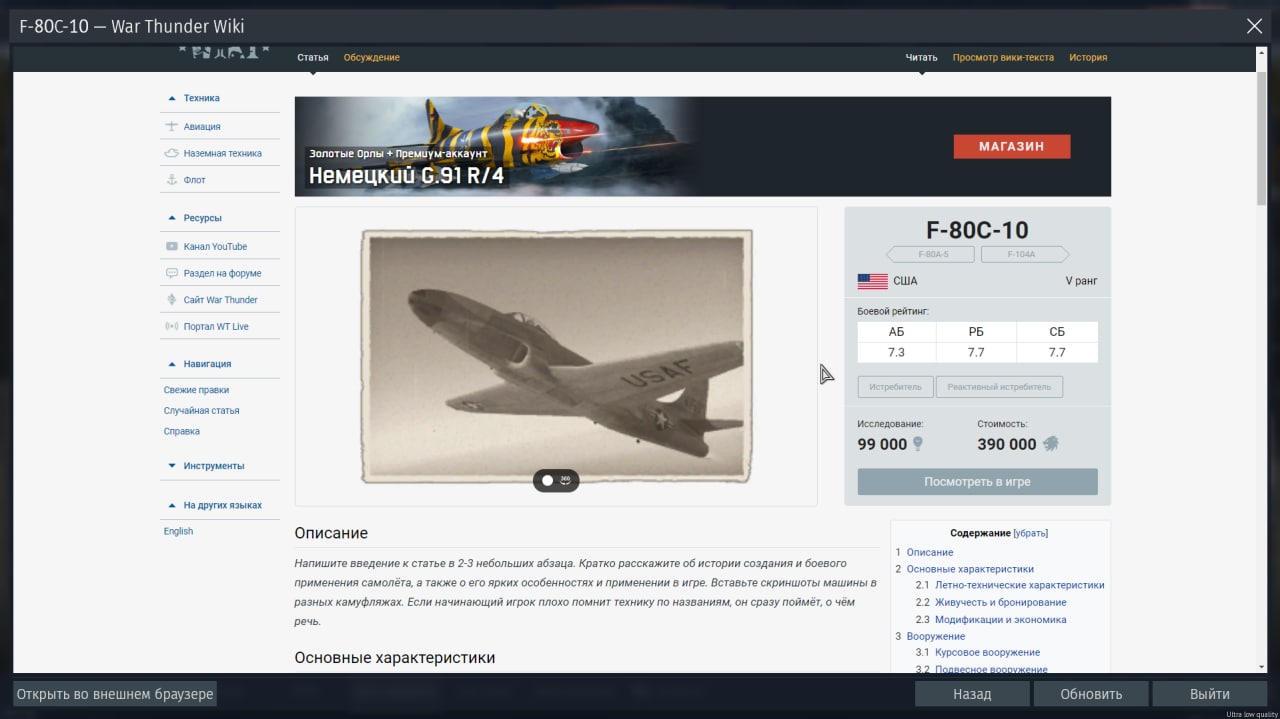
Task: Jump to Модификации и экономика
Action: point(1000,619)
